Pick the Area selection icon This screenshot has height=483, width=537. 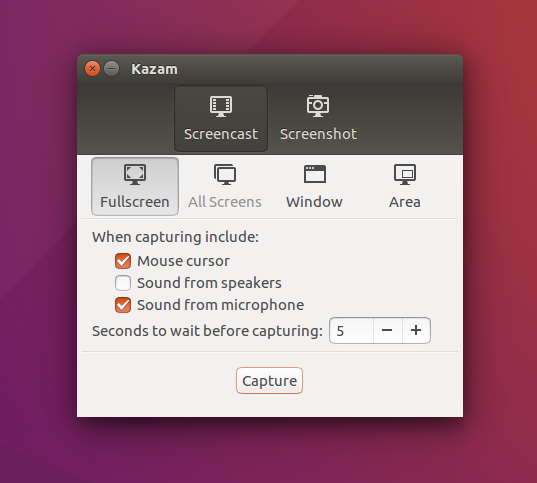[405, 174]
